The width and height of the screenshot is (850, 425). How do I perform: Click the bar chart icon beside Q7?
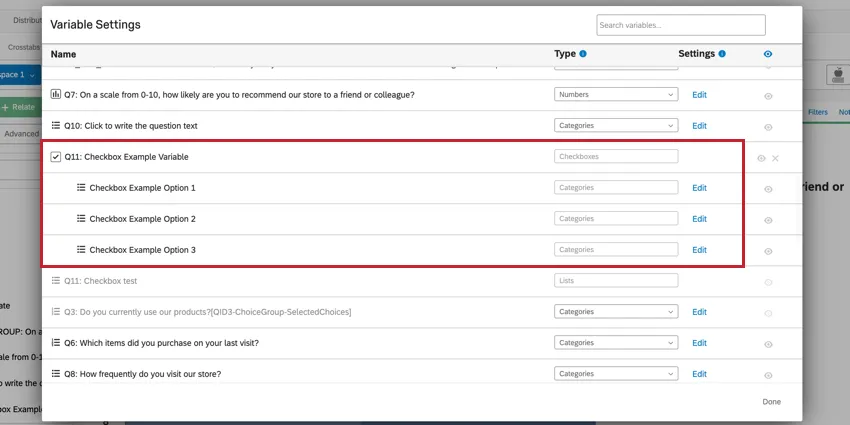[x=56, y=95]
